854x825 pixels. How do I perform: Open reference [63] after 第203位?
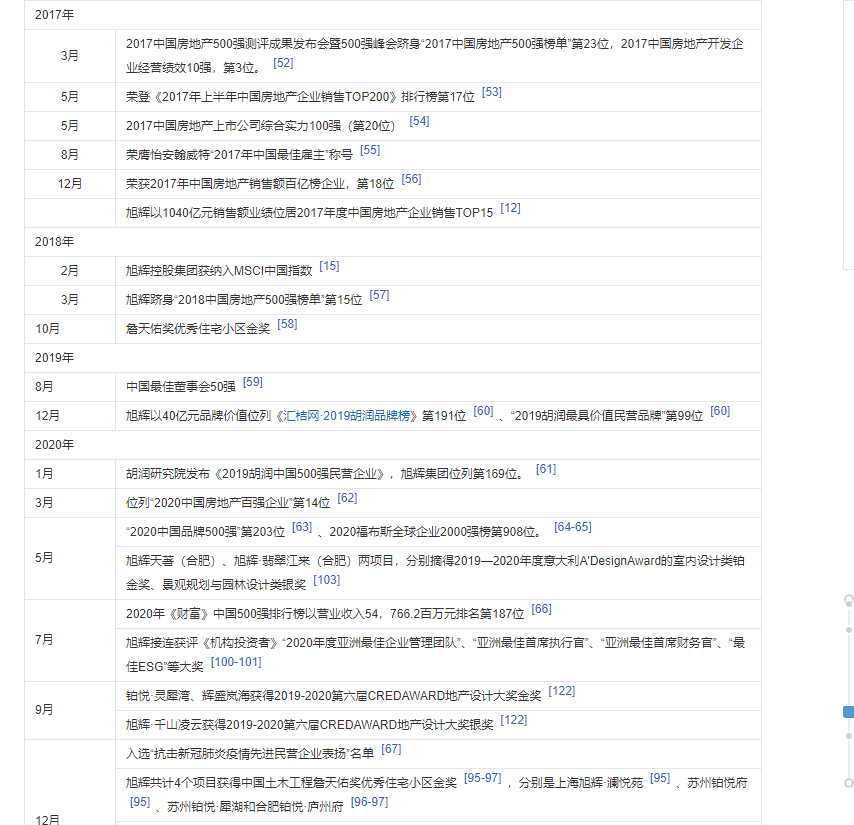click(x=302, y=527)
